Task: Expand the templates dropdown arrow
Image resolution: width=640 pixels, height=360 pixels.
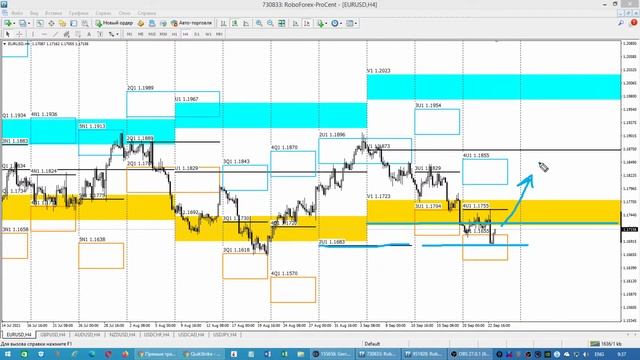Action: tap(356, 23)
